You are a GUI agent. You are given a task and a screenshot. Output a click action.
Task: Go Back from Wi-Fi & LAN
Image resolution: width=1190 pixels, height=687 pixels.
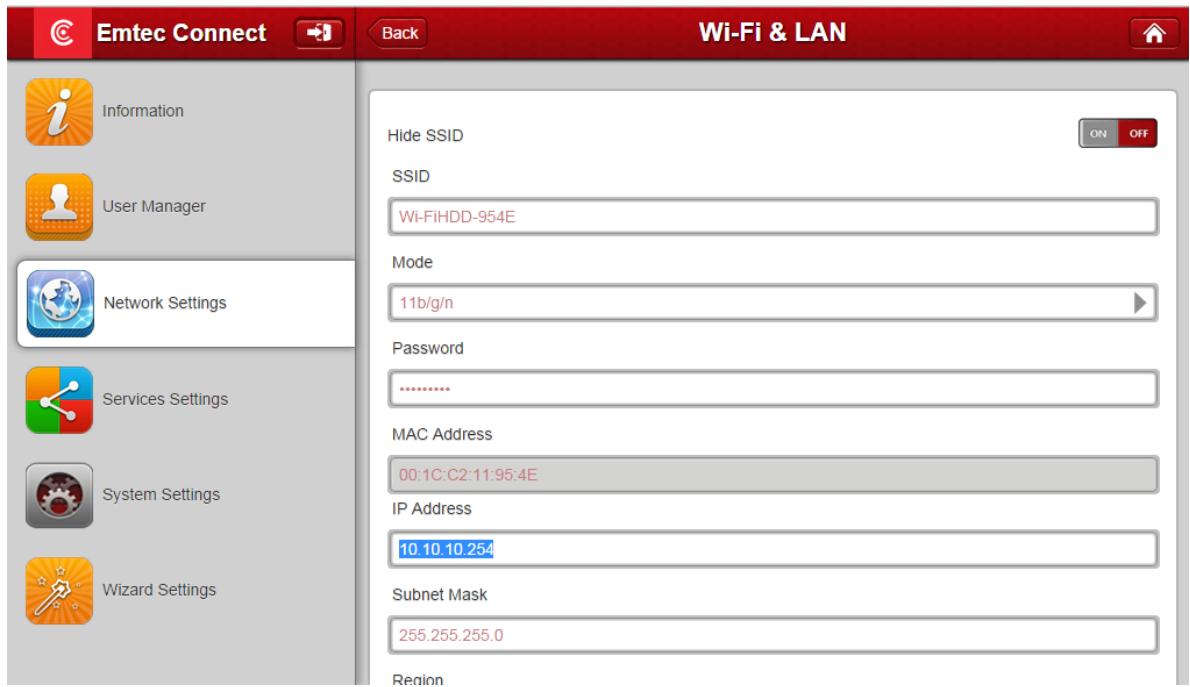coord(398,33)
